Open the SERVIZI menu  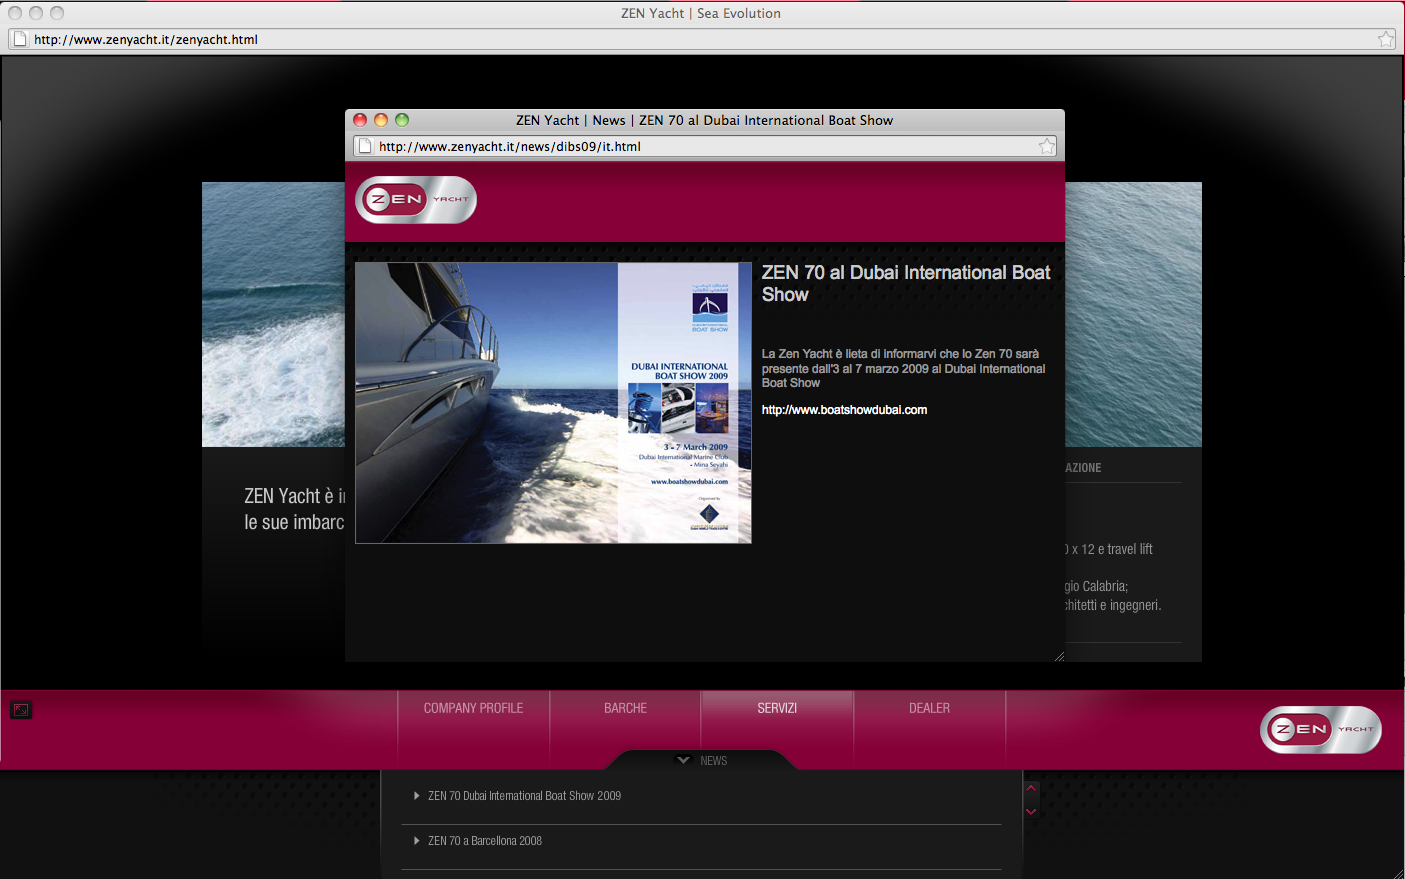pos(777,708)
